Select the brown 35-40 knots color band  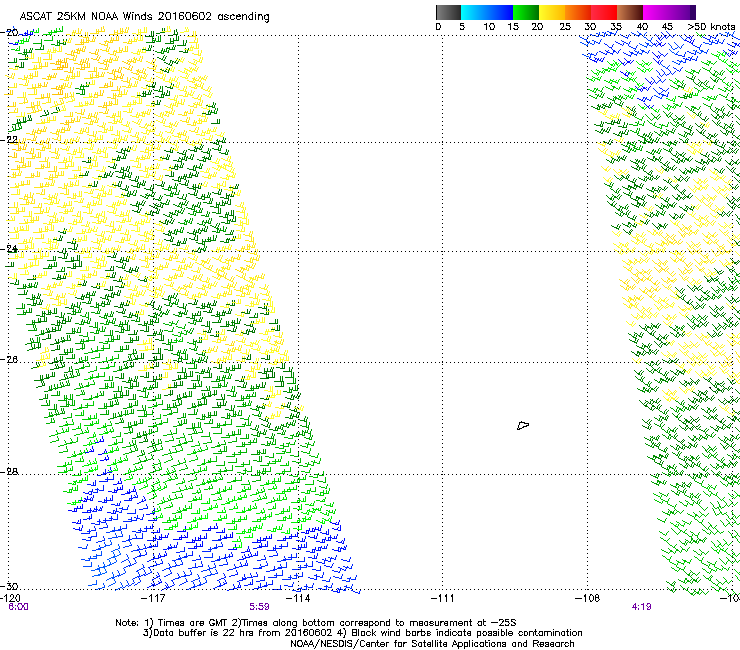click(630, 12)
